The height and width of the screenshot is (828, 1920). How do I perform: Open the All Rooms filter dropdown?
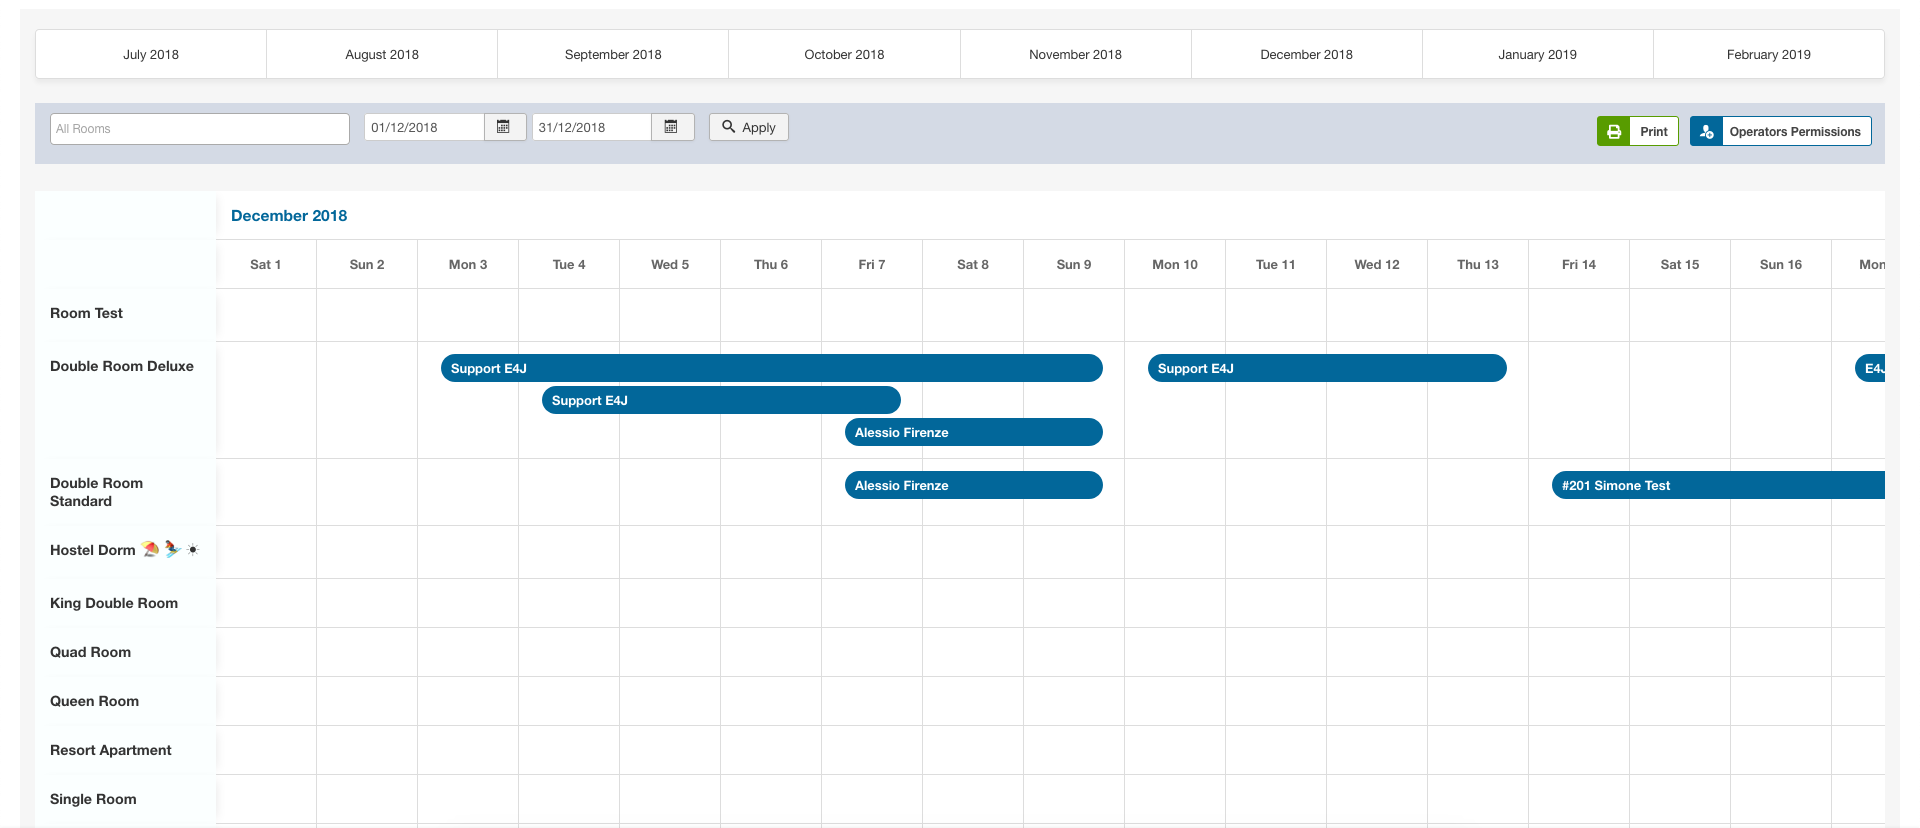pos(199,129)
